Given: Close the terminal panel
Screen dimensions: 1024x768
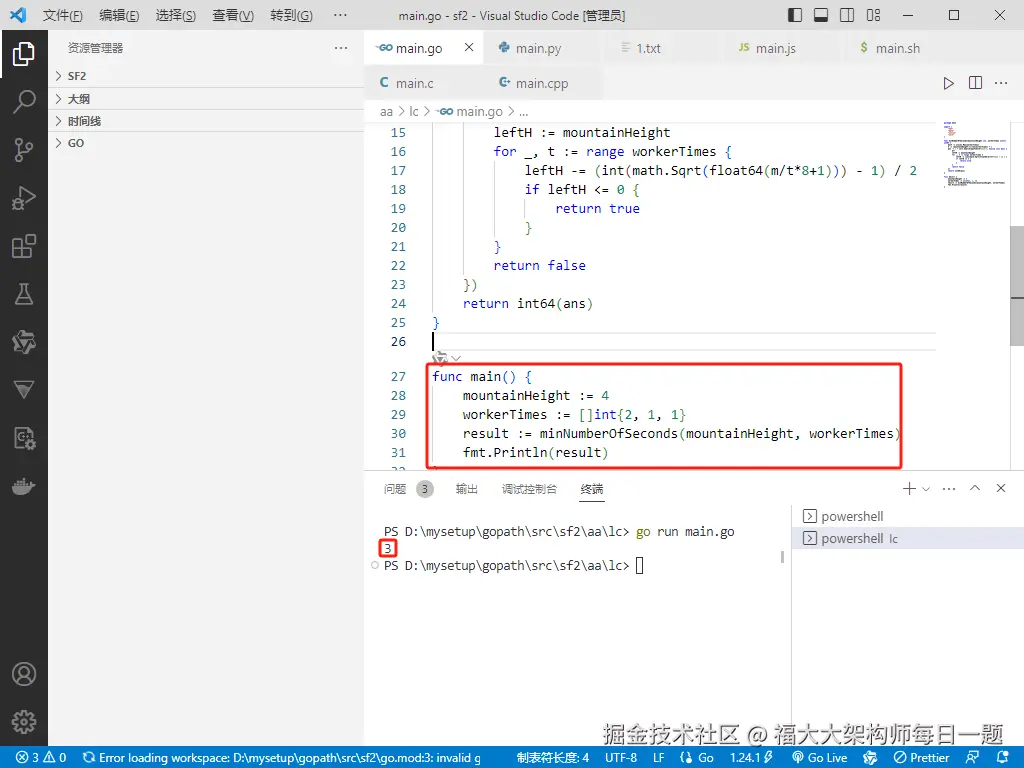Looking at the screenshot, I should (x=1000, y=488).
